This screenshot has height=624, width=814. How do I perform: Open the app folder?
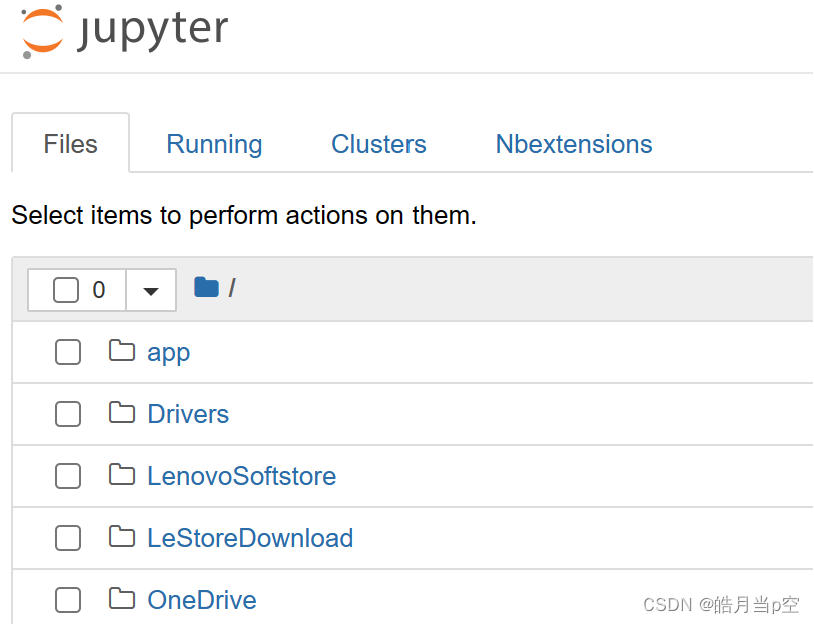168,352
